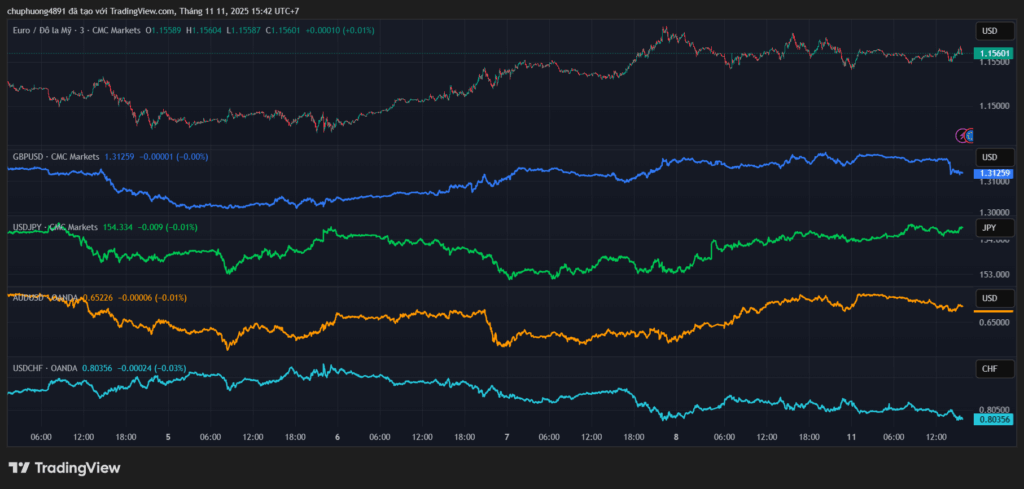Click the green 1.15601 current price label
1024x489 pixels.
coord(994,53)
